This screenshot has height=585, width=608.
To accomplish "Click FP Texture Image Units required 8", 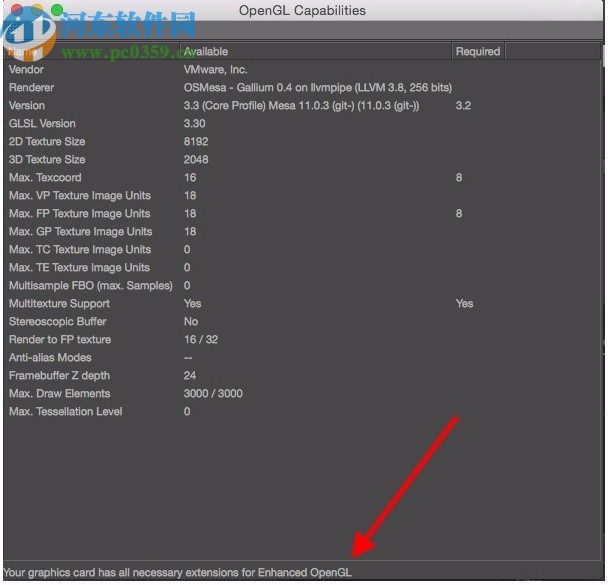I will click(x=459, y=214).
